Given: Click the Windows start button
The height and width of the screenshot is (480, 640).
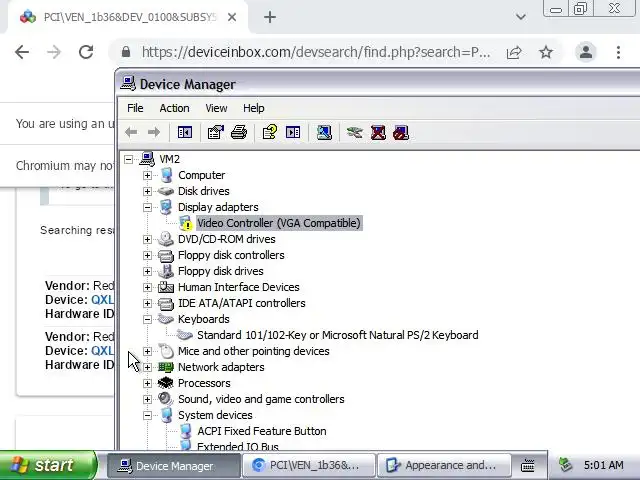Looking at the screenshot, I should 47,465.
